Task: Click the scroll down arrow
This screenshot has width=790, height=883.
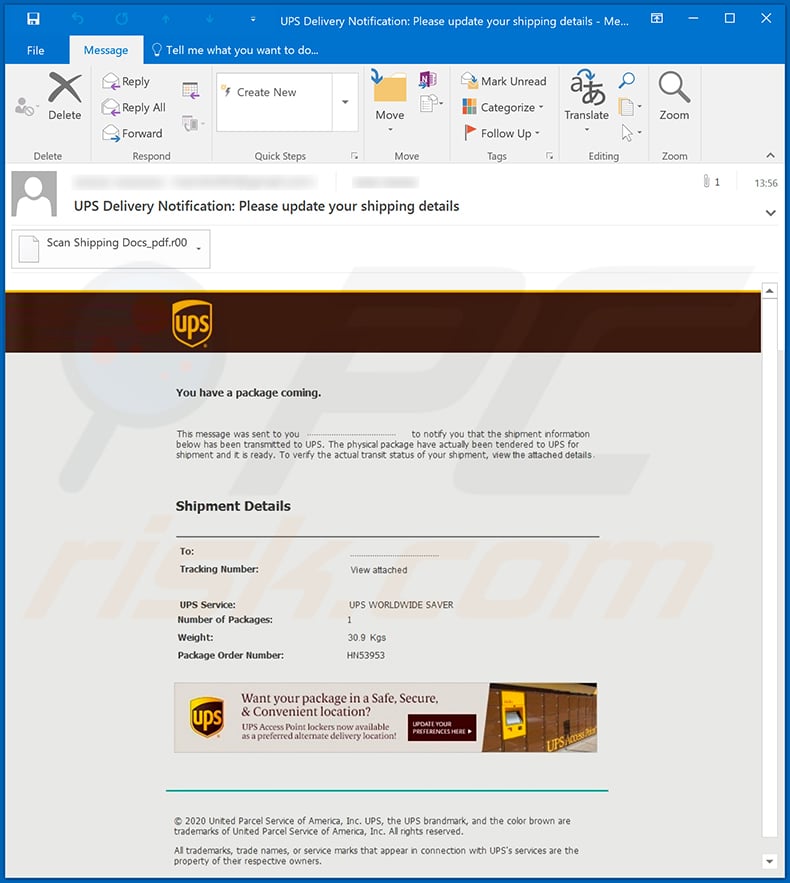Action: click(769, 861)
